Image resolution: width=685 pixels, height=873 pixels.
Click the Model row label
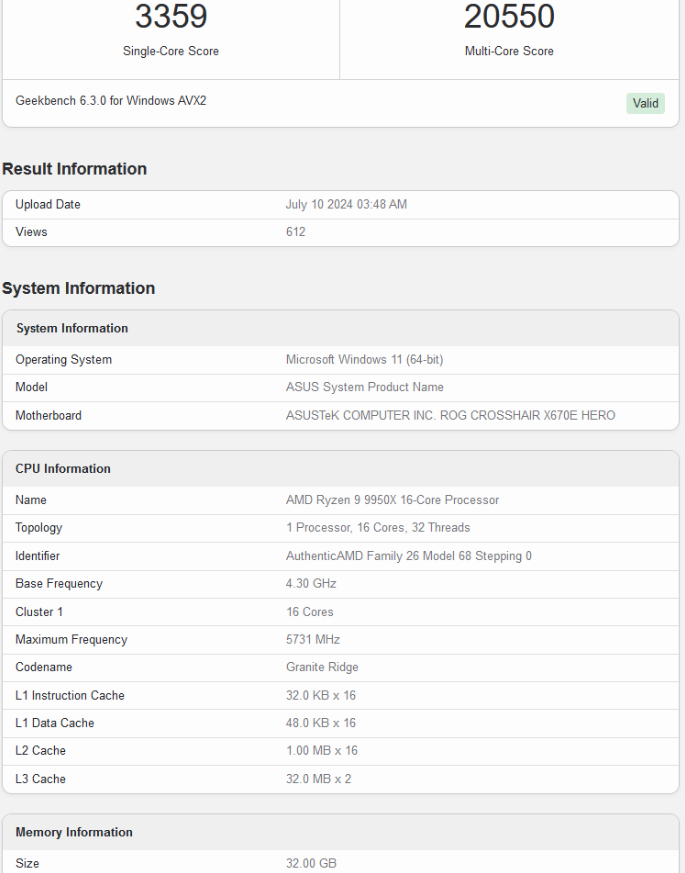coord(31,387)
